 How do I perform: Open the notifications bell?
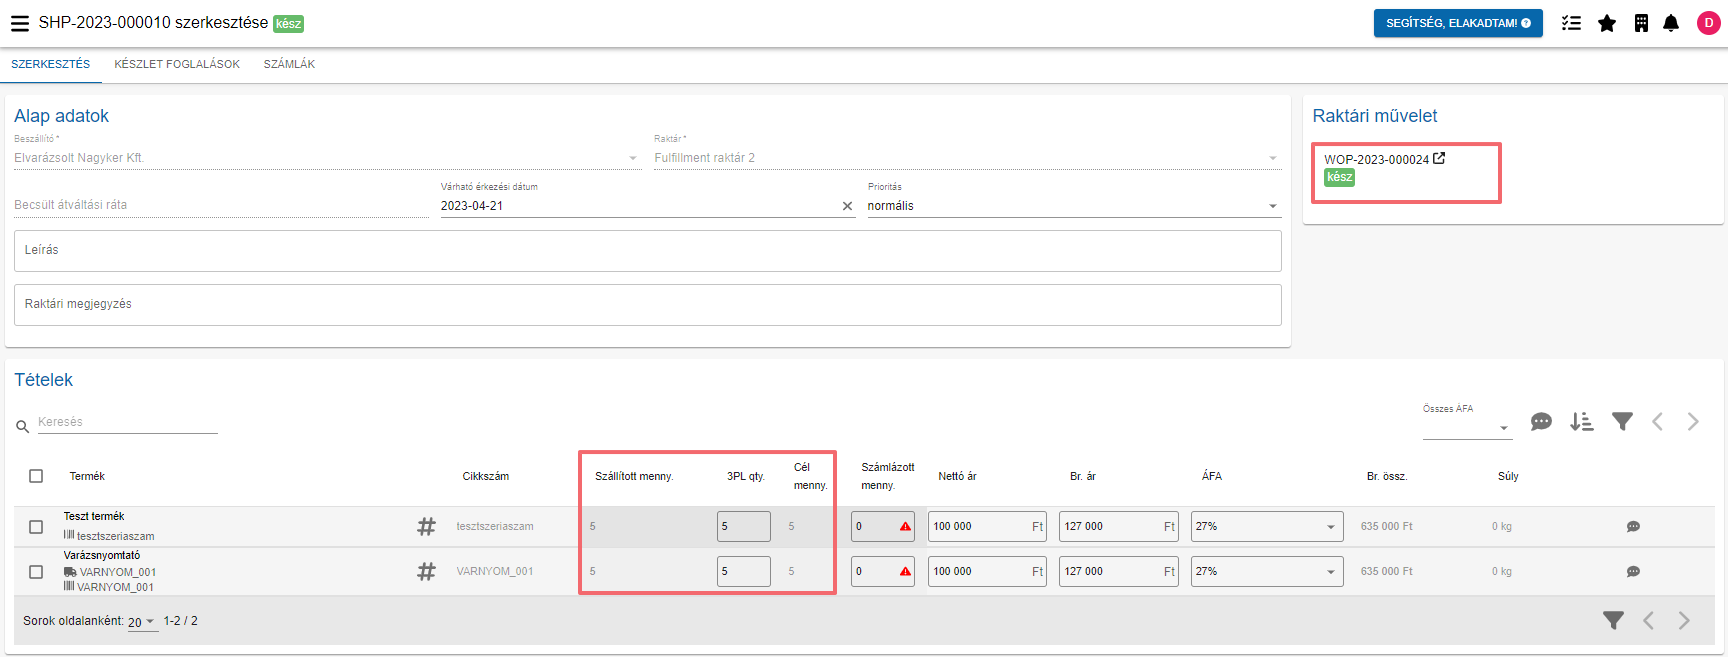pos(1671,23)
